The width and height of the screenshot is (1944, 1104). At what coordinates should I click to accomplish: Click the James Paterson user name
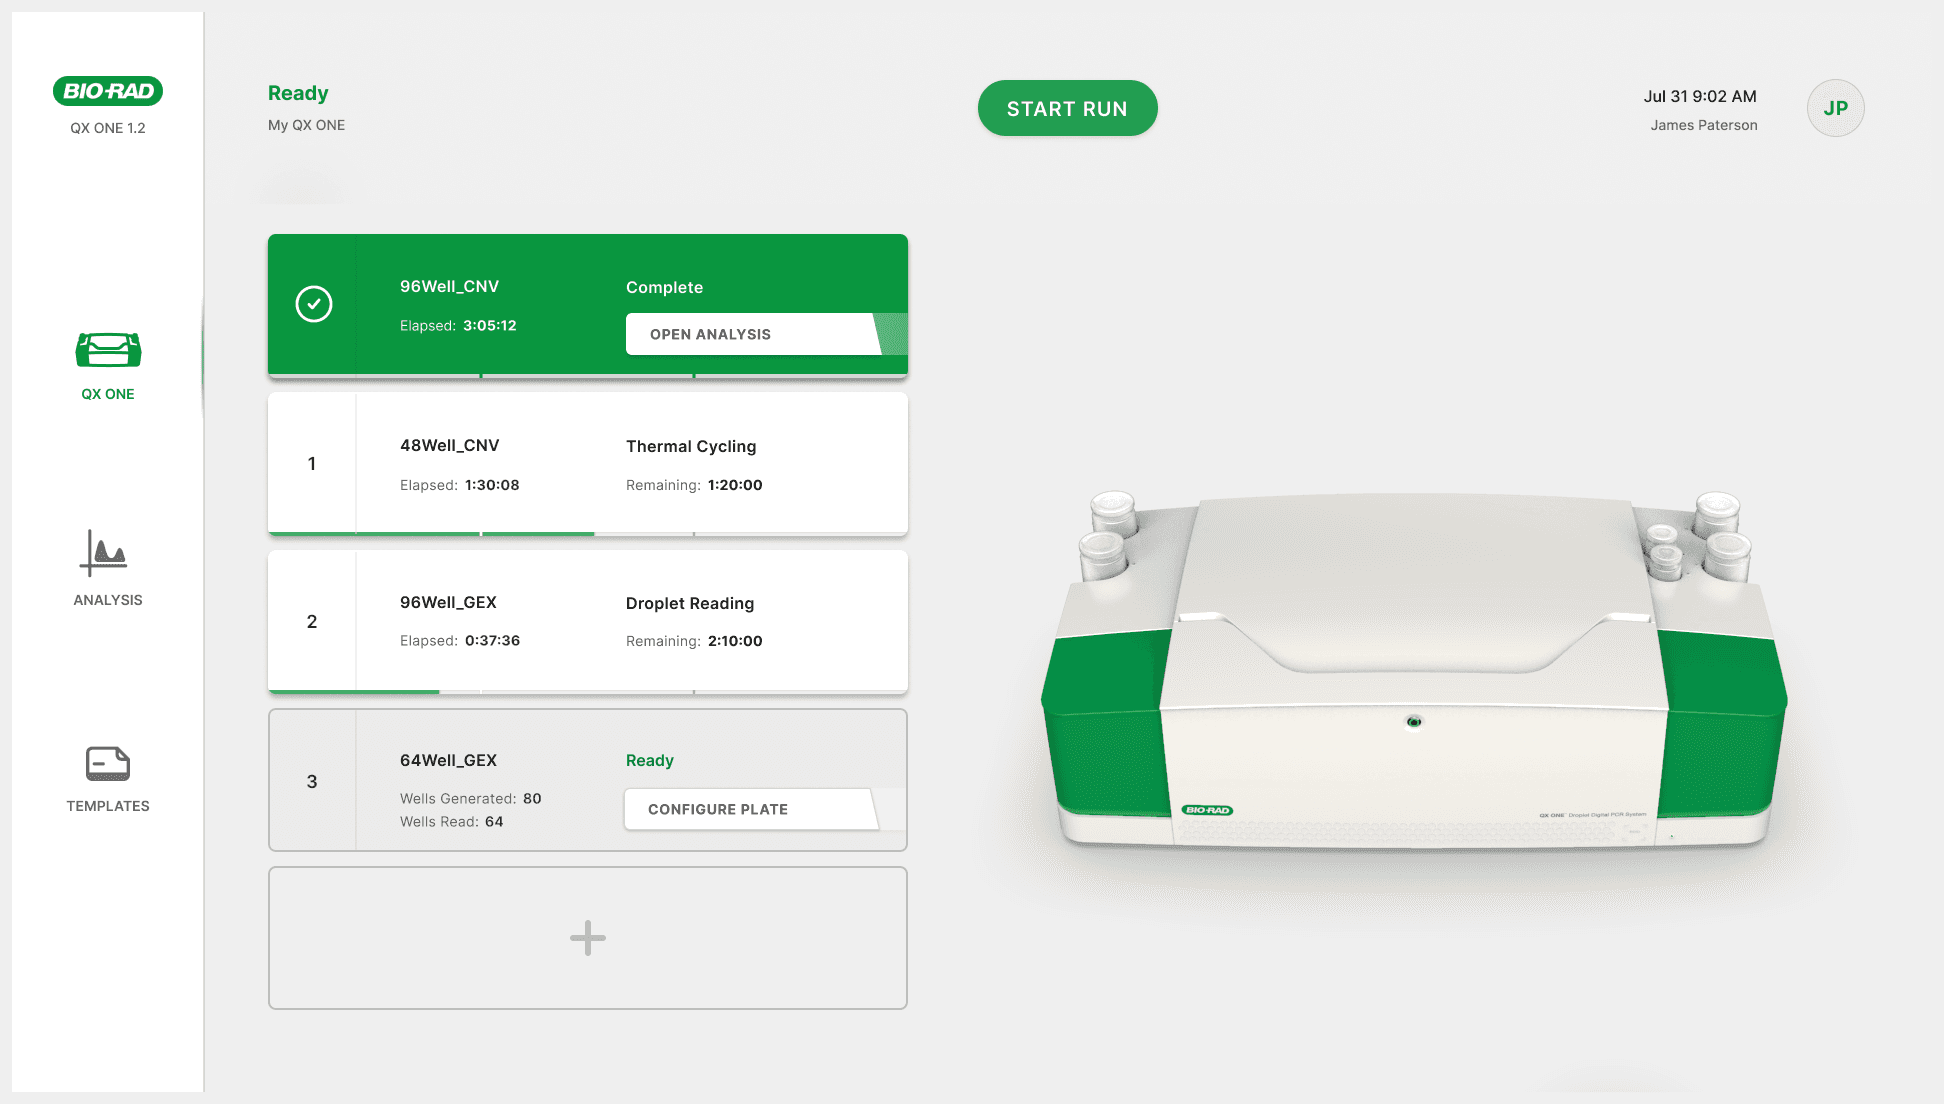click(1703, 125)
